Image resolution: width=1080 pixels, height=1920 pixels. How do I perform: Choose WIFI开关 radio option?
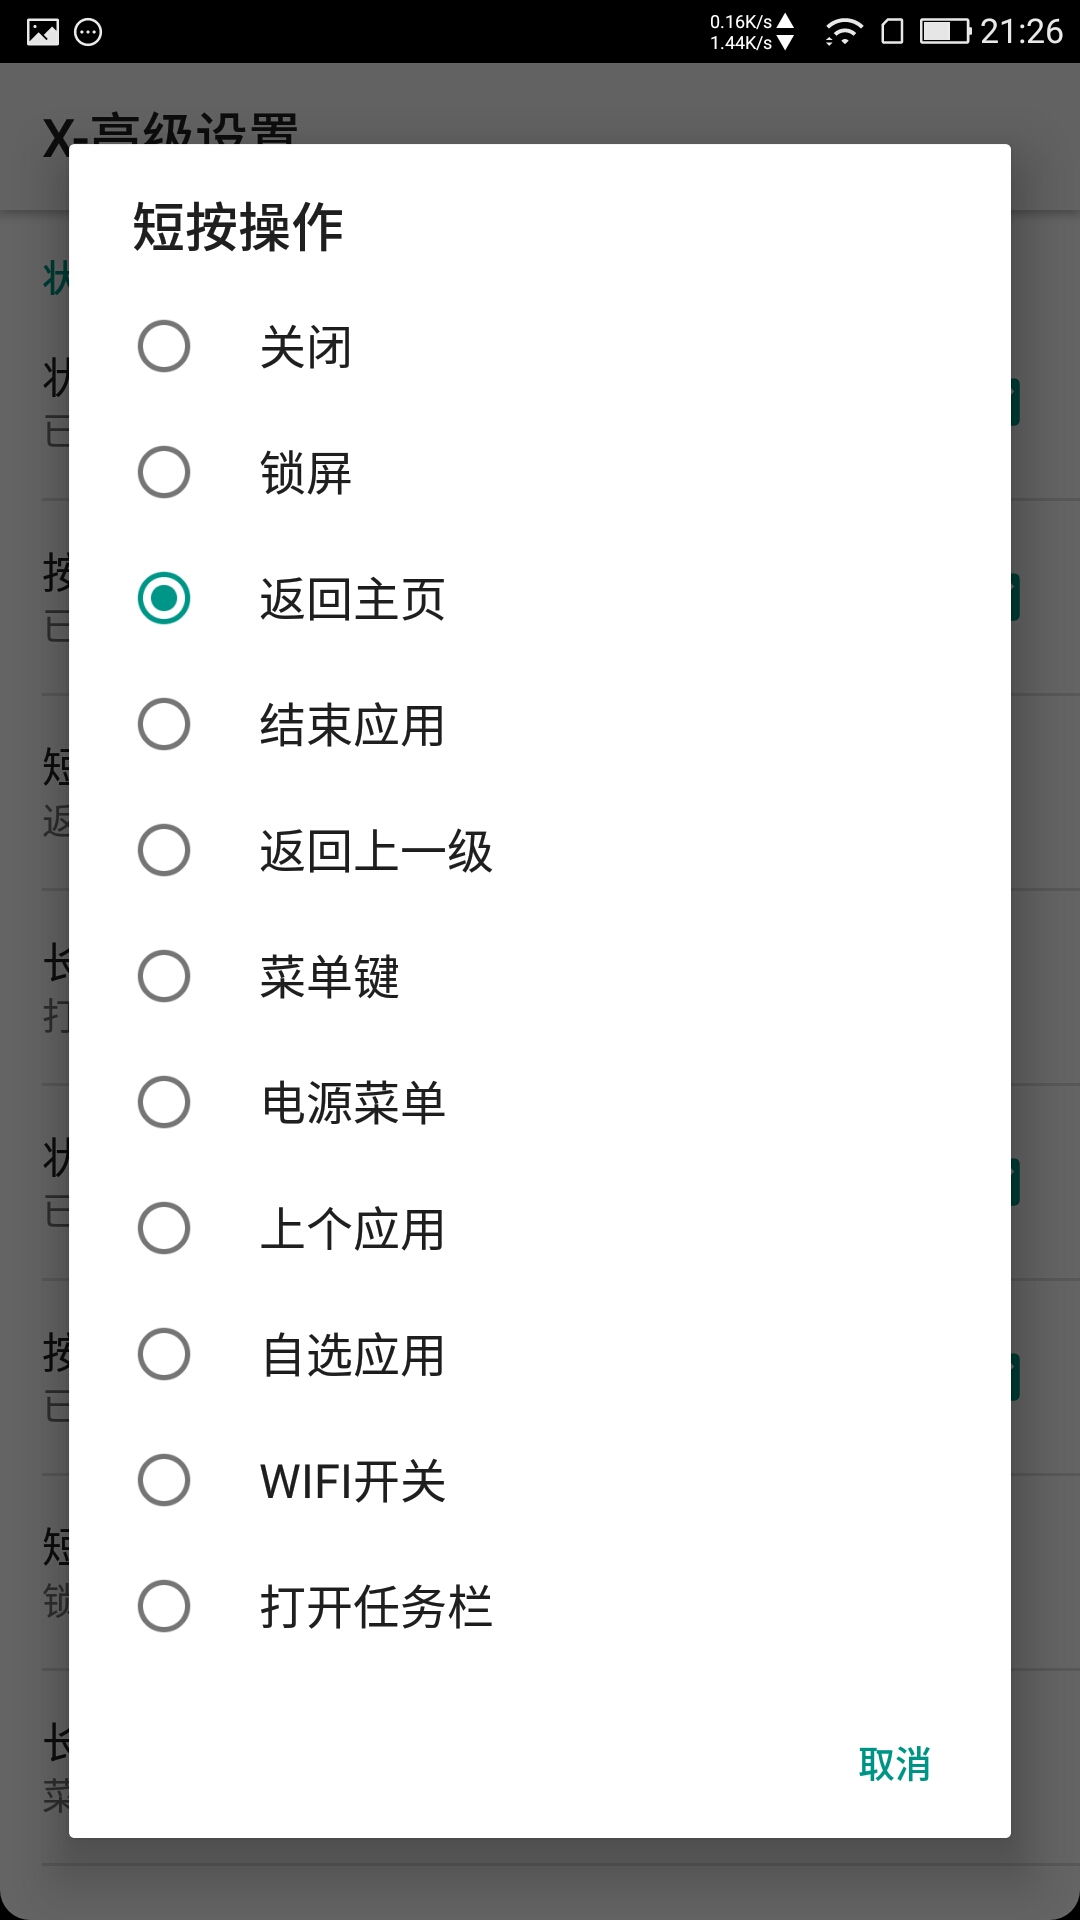point(164,1480)
